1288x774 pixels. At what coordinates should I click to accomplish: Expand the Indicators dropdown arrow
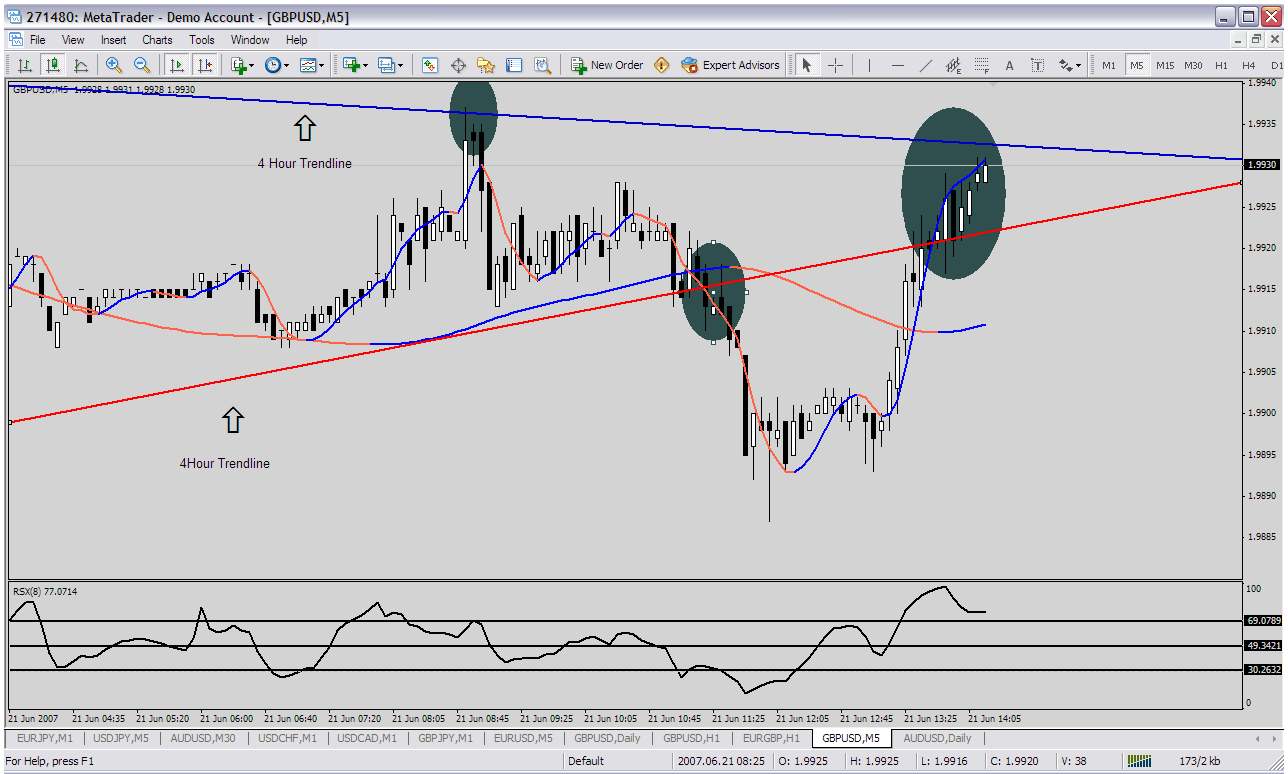coord(252,65)
